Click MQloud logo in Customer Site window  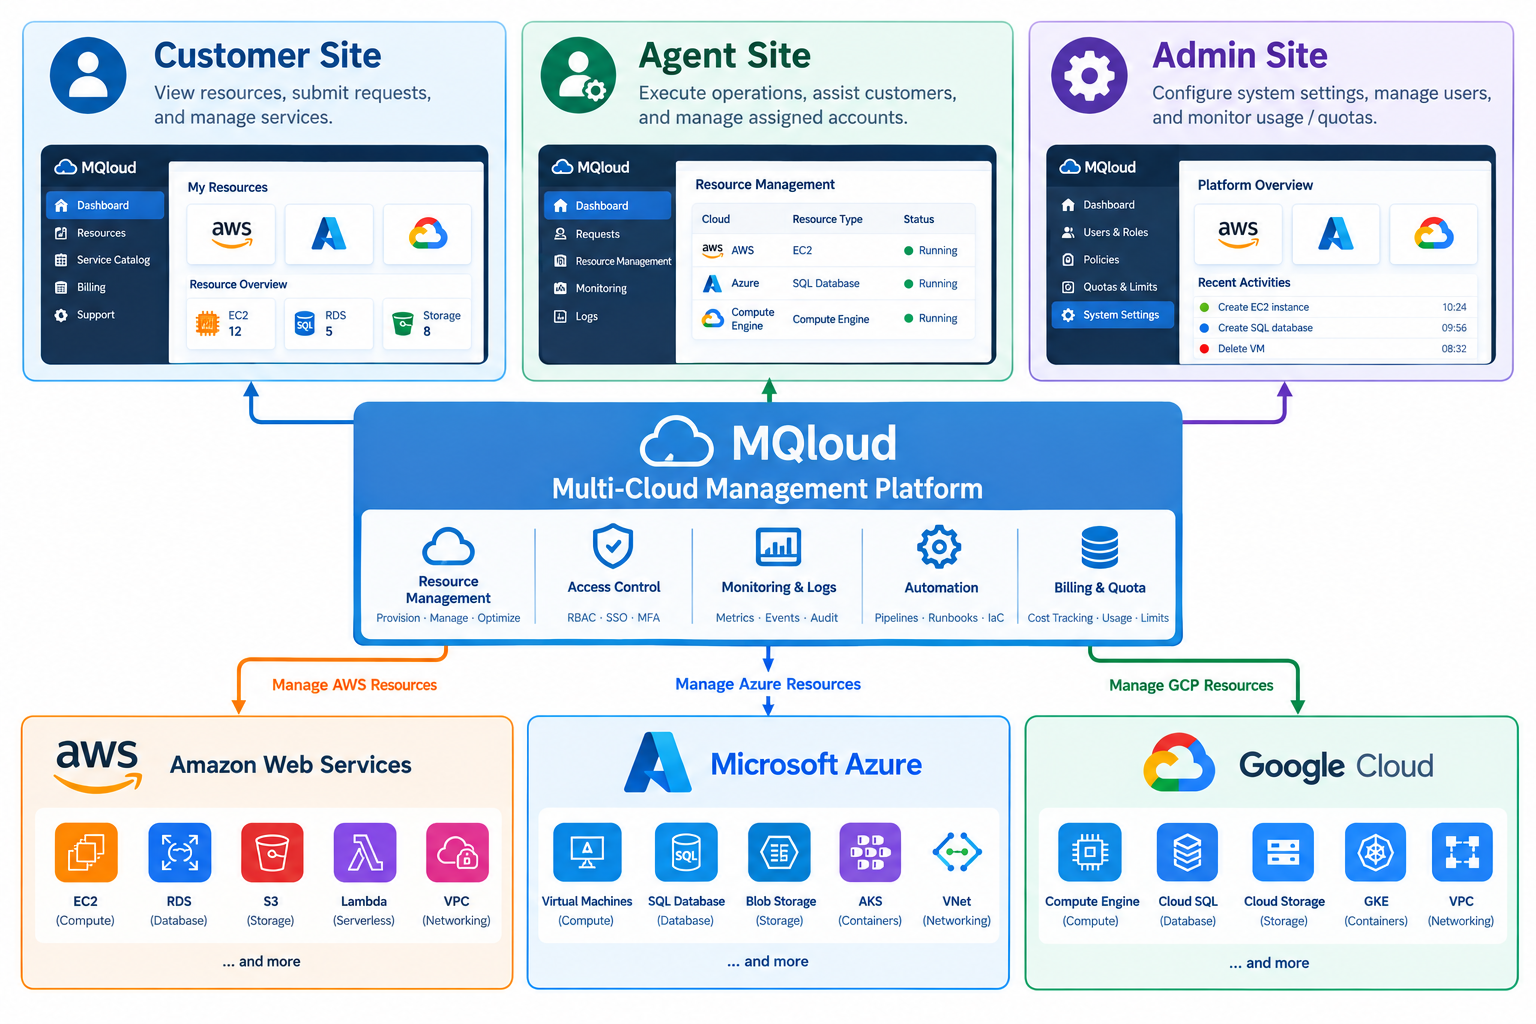(96, 167)
